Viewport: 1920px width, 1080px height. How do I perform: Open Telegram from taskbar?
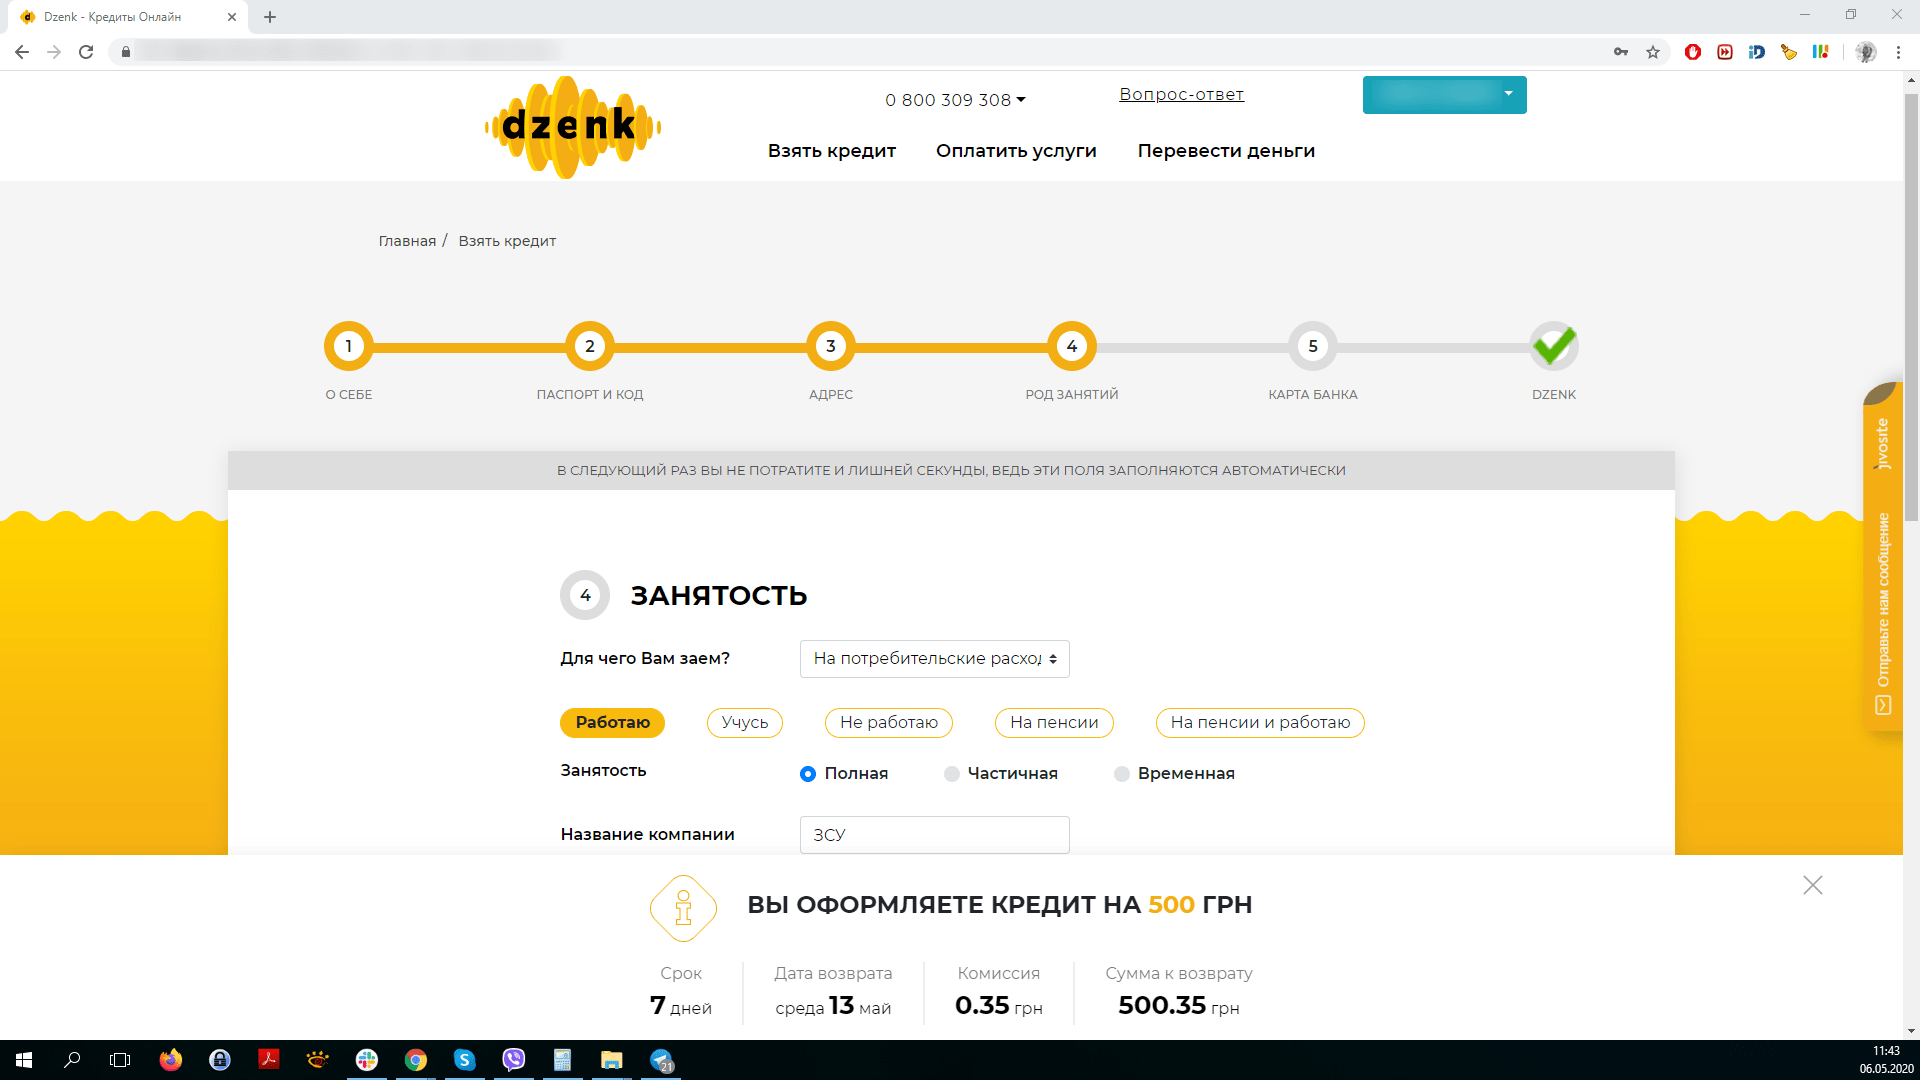point(662,1060)
